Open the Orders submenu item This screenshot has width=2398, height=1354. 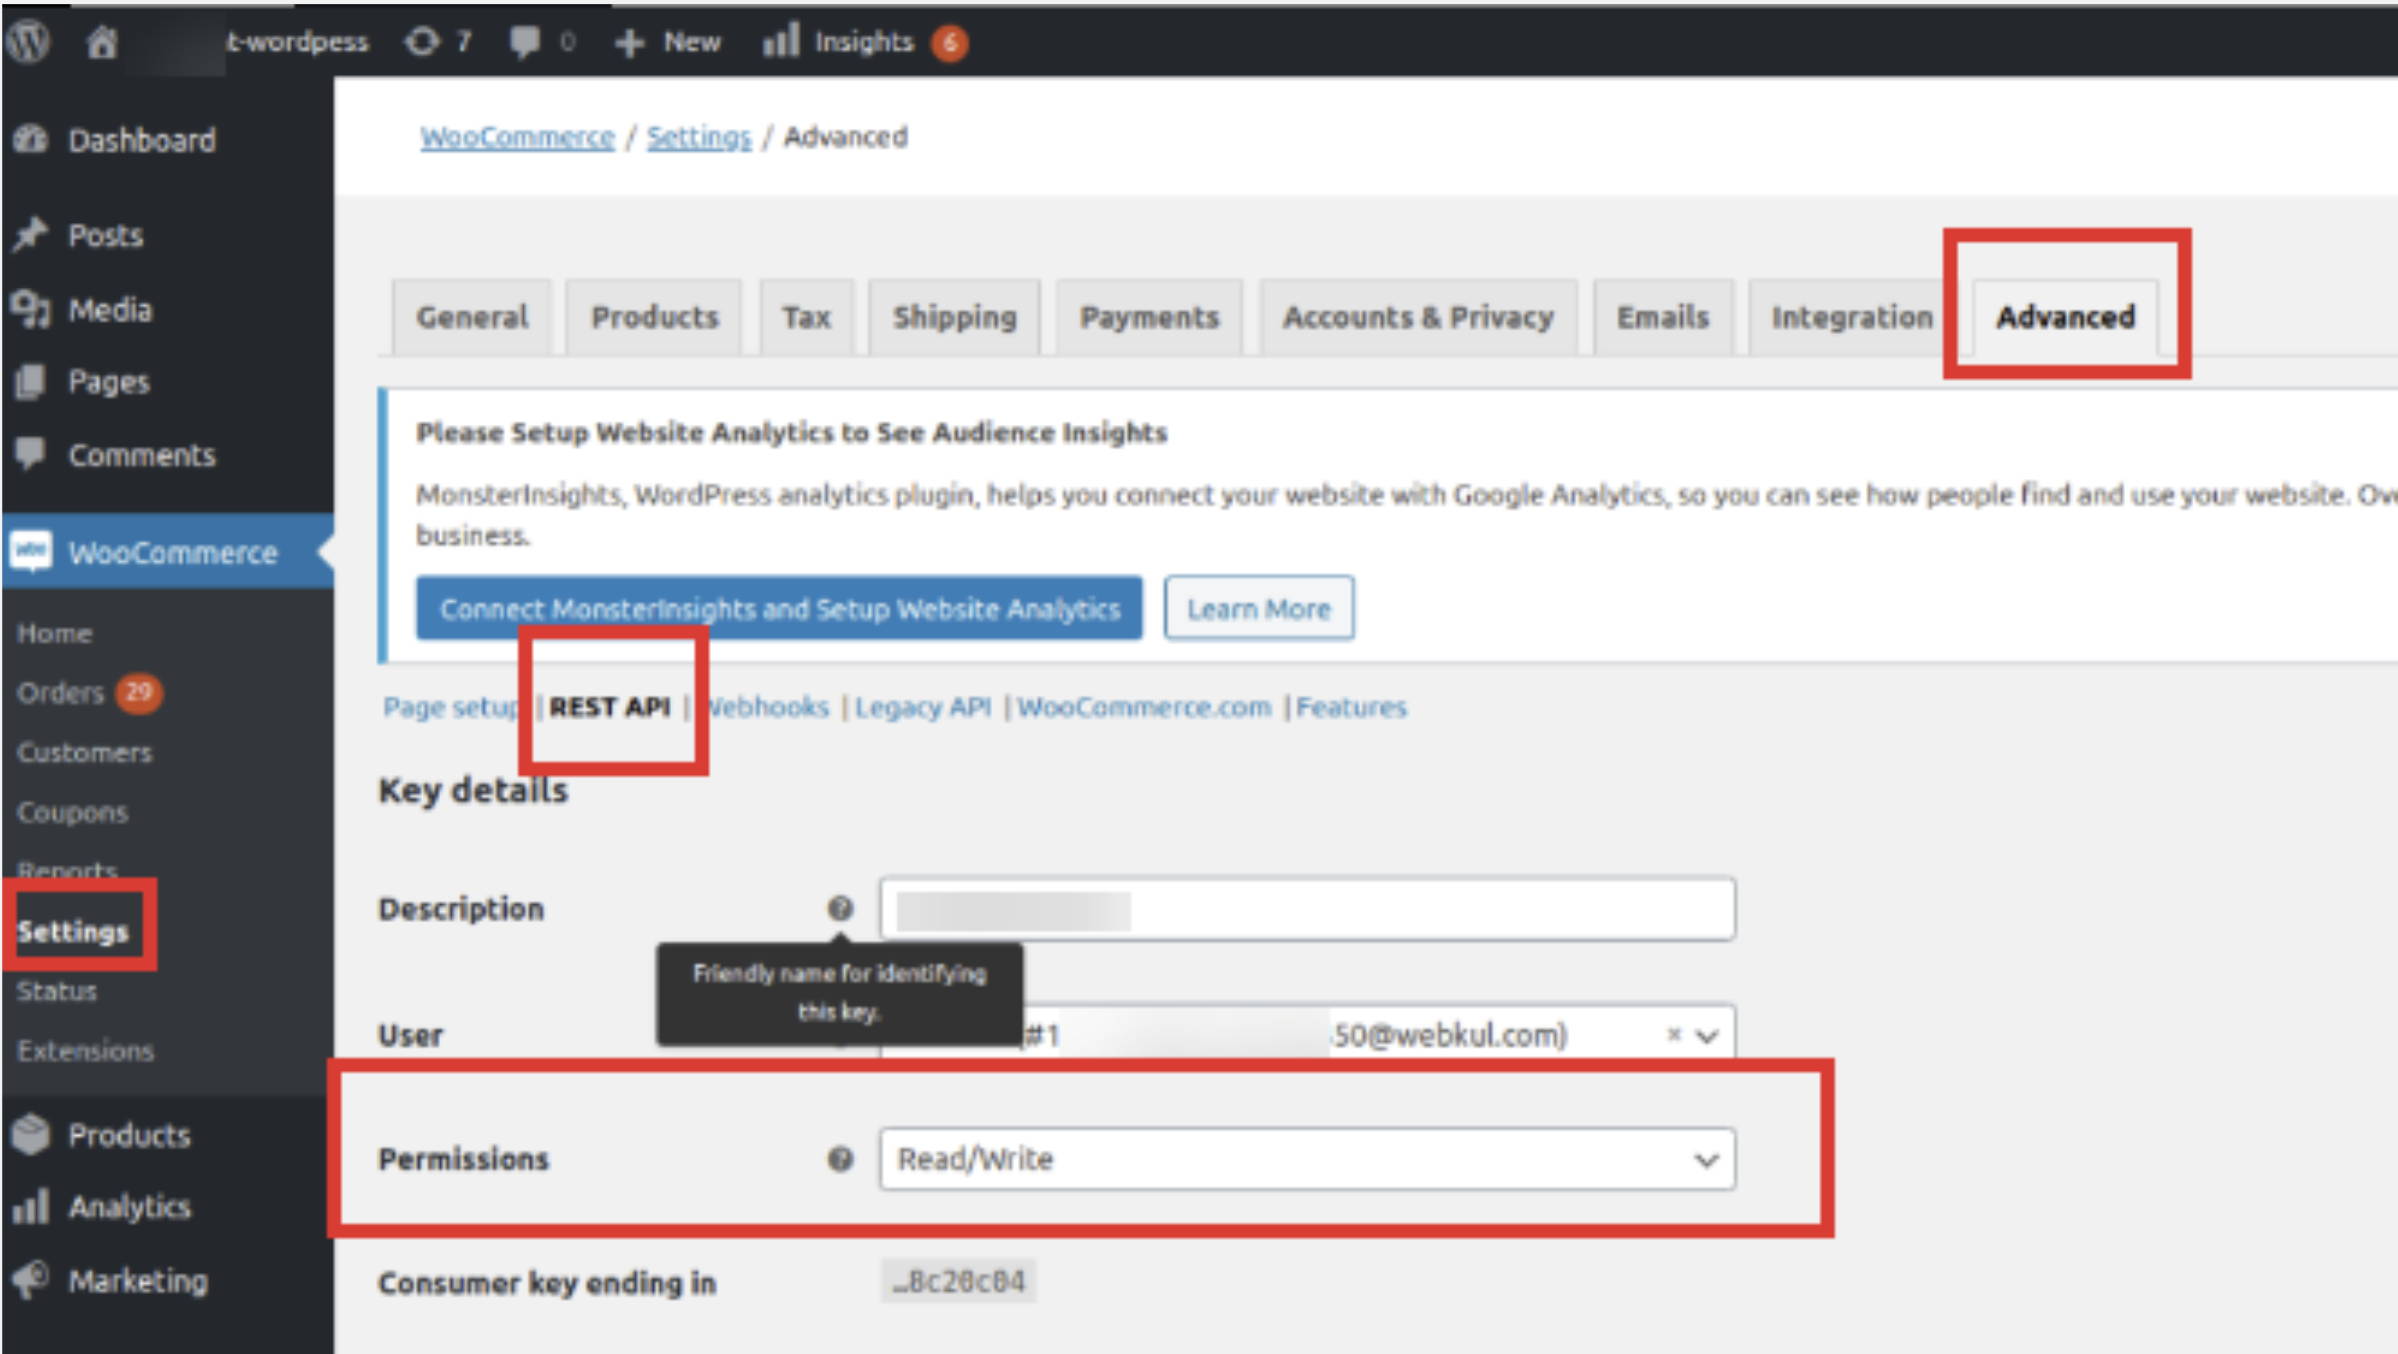click(x=60, y=692)
